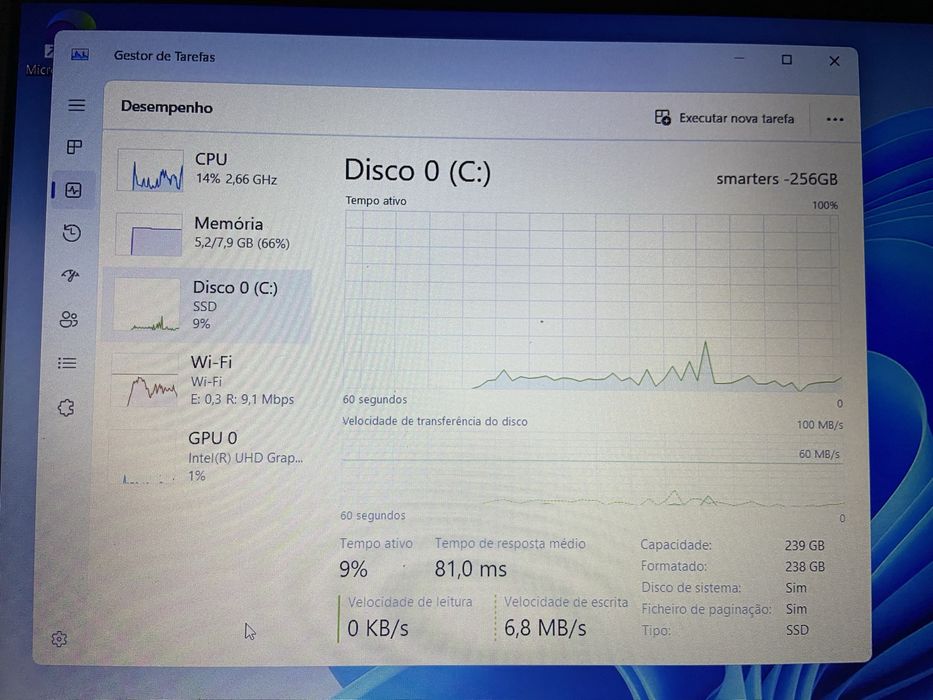Open the Users page icon

[x=68, y=319]
